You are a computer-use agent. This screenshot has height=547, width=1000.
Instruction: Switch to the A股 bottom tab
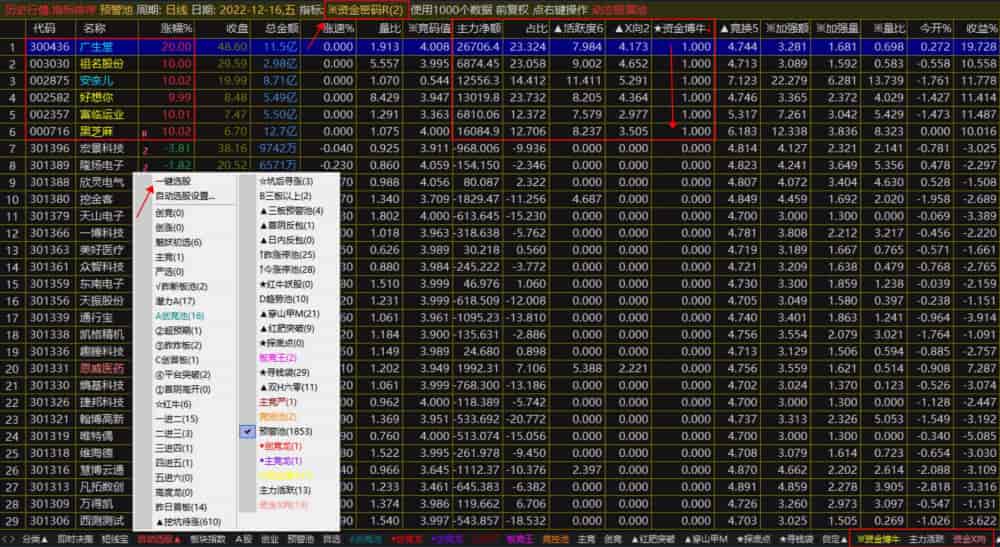coord(244,539)
